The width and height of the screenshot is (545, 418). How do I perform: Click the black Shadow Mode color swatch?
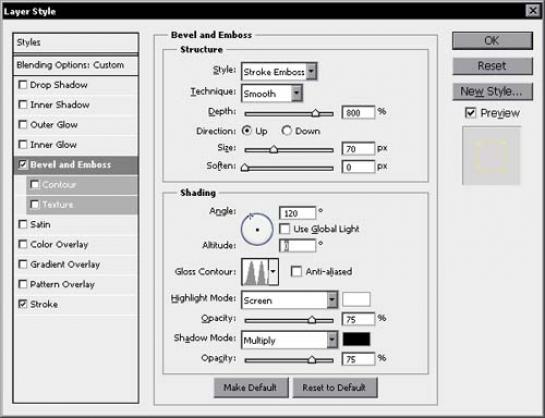[356, 339]
